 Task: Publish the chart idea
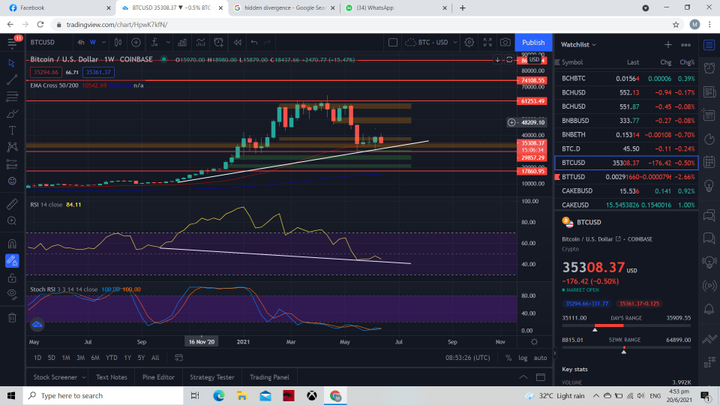coord(533,42)
